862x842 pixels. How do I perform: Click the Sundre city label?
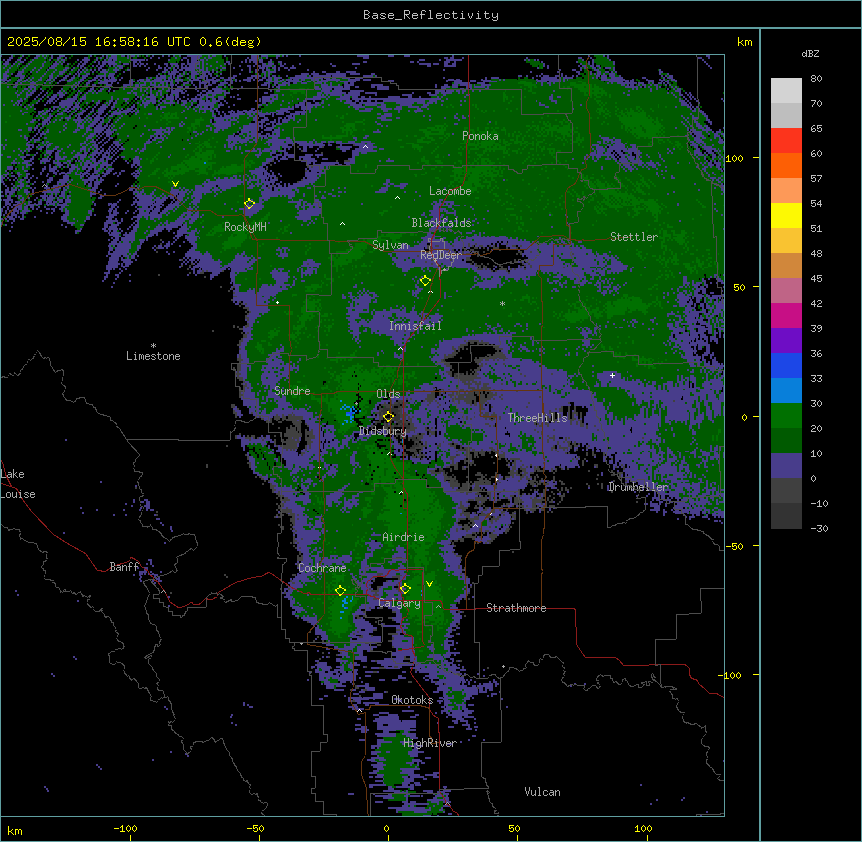click(x=292, y=391)
